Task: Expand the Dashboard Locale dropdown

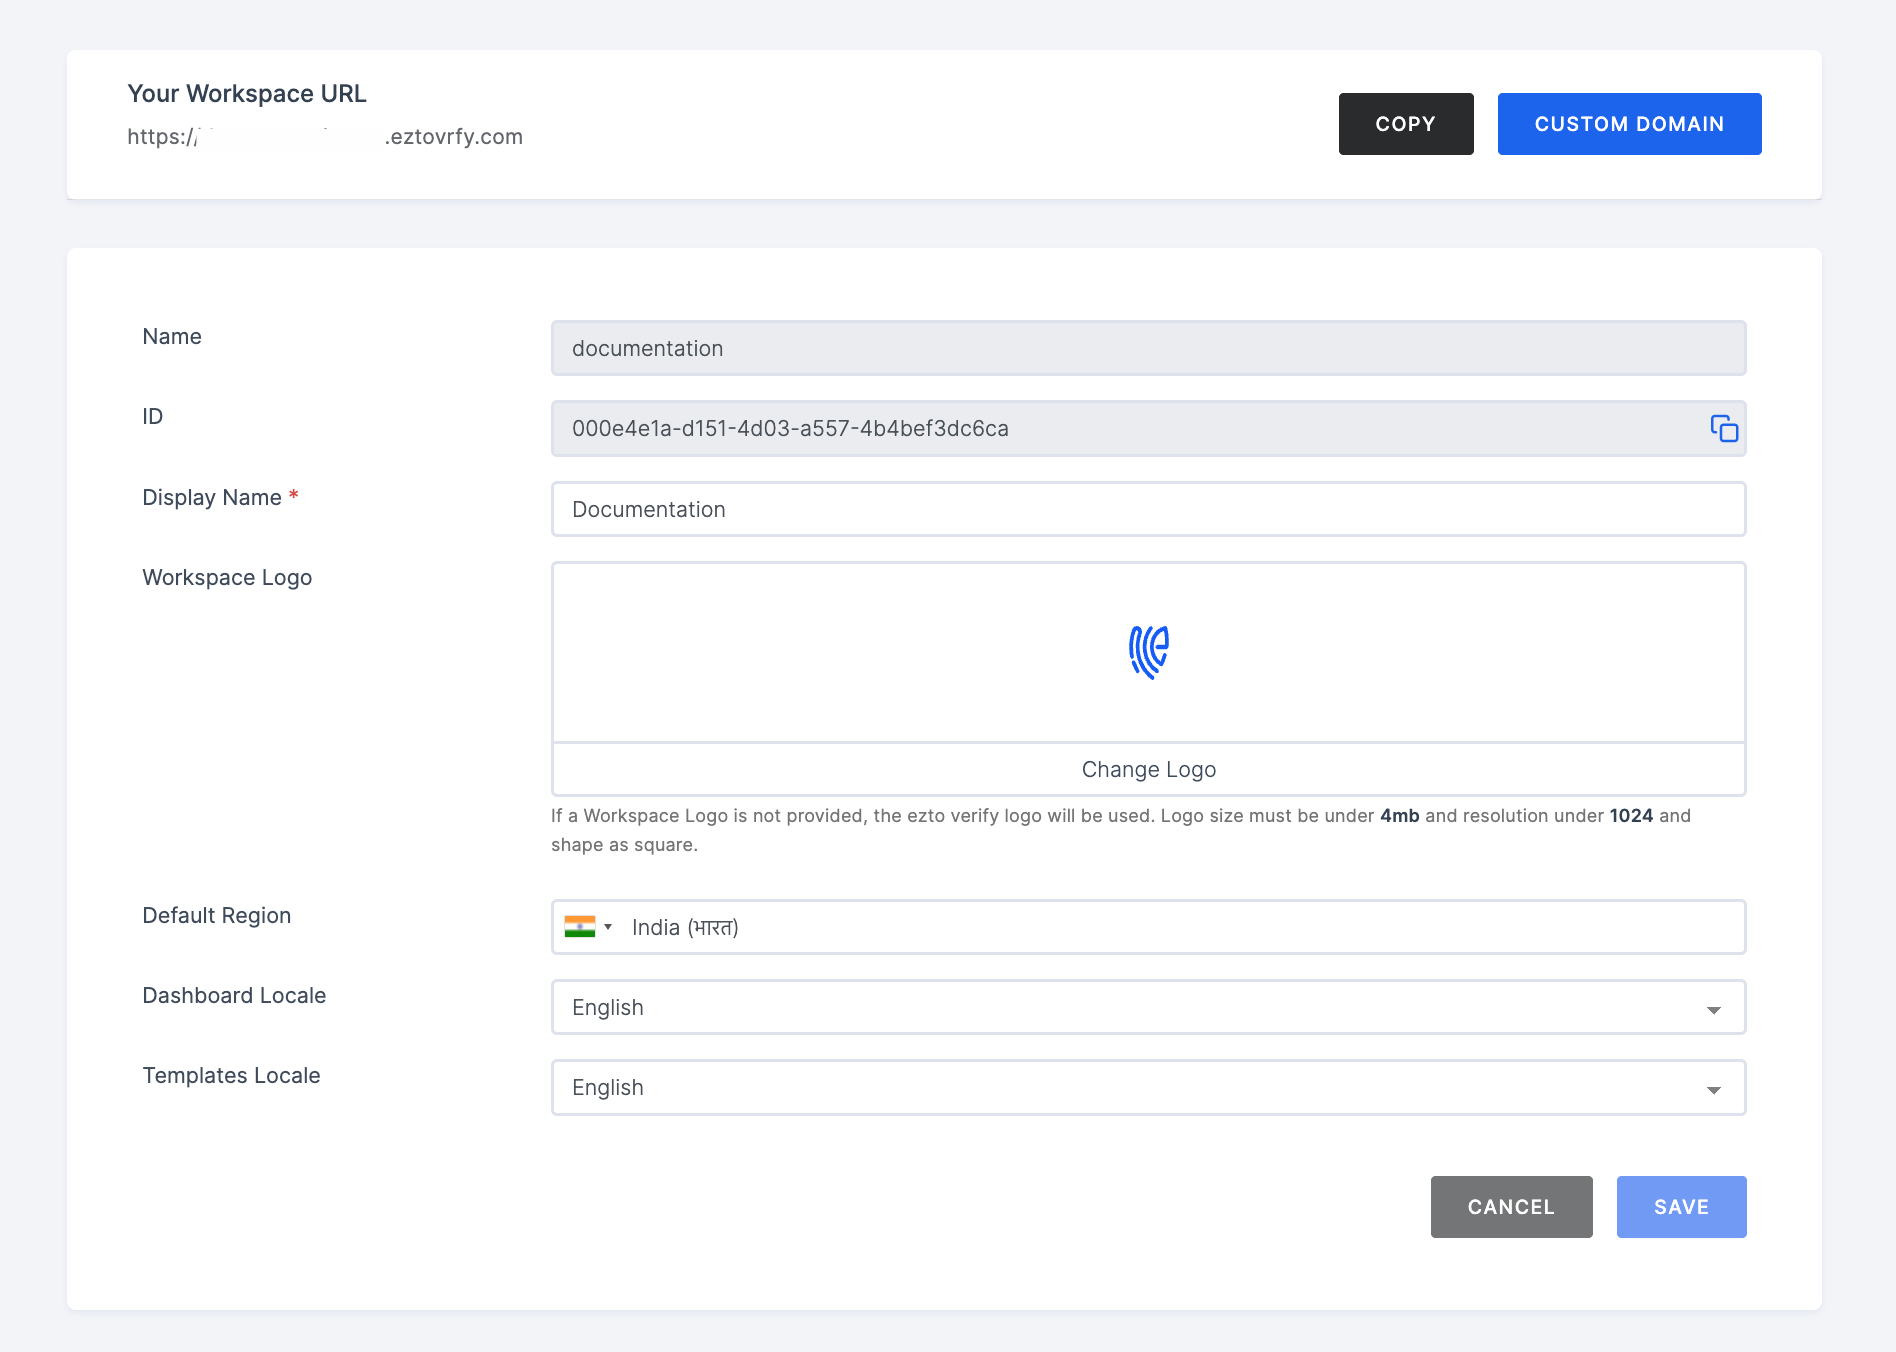Action: pyautogui.click(x=1148, y=1007)
